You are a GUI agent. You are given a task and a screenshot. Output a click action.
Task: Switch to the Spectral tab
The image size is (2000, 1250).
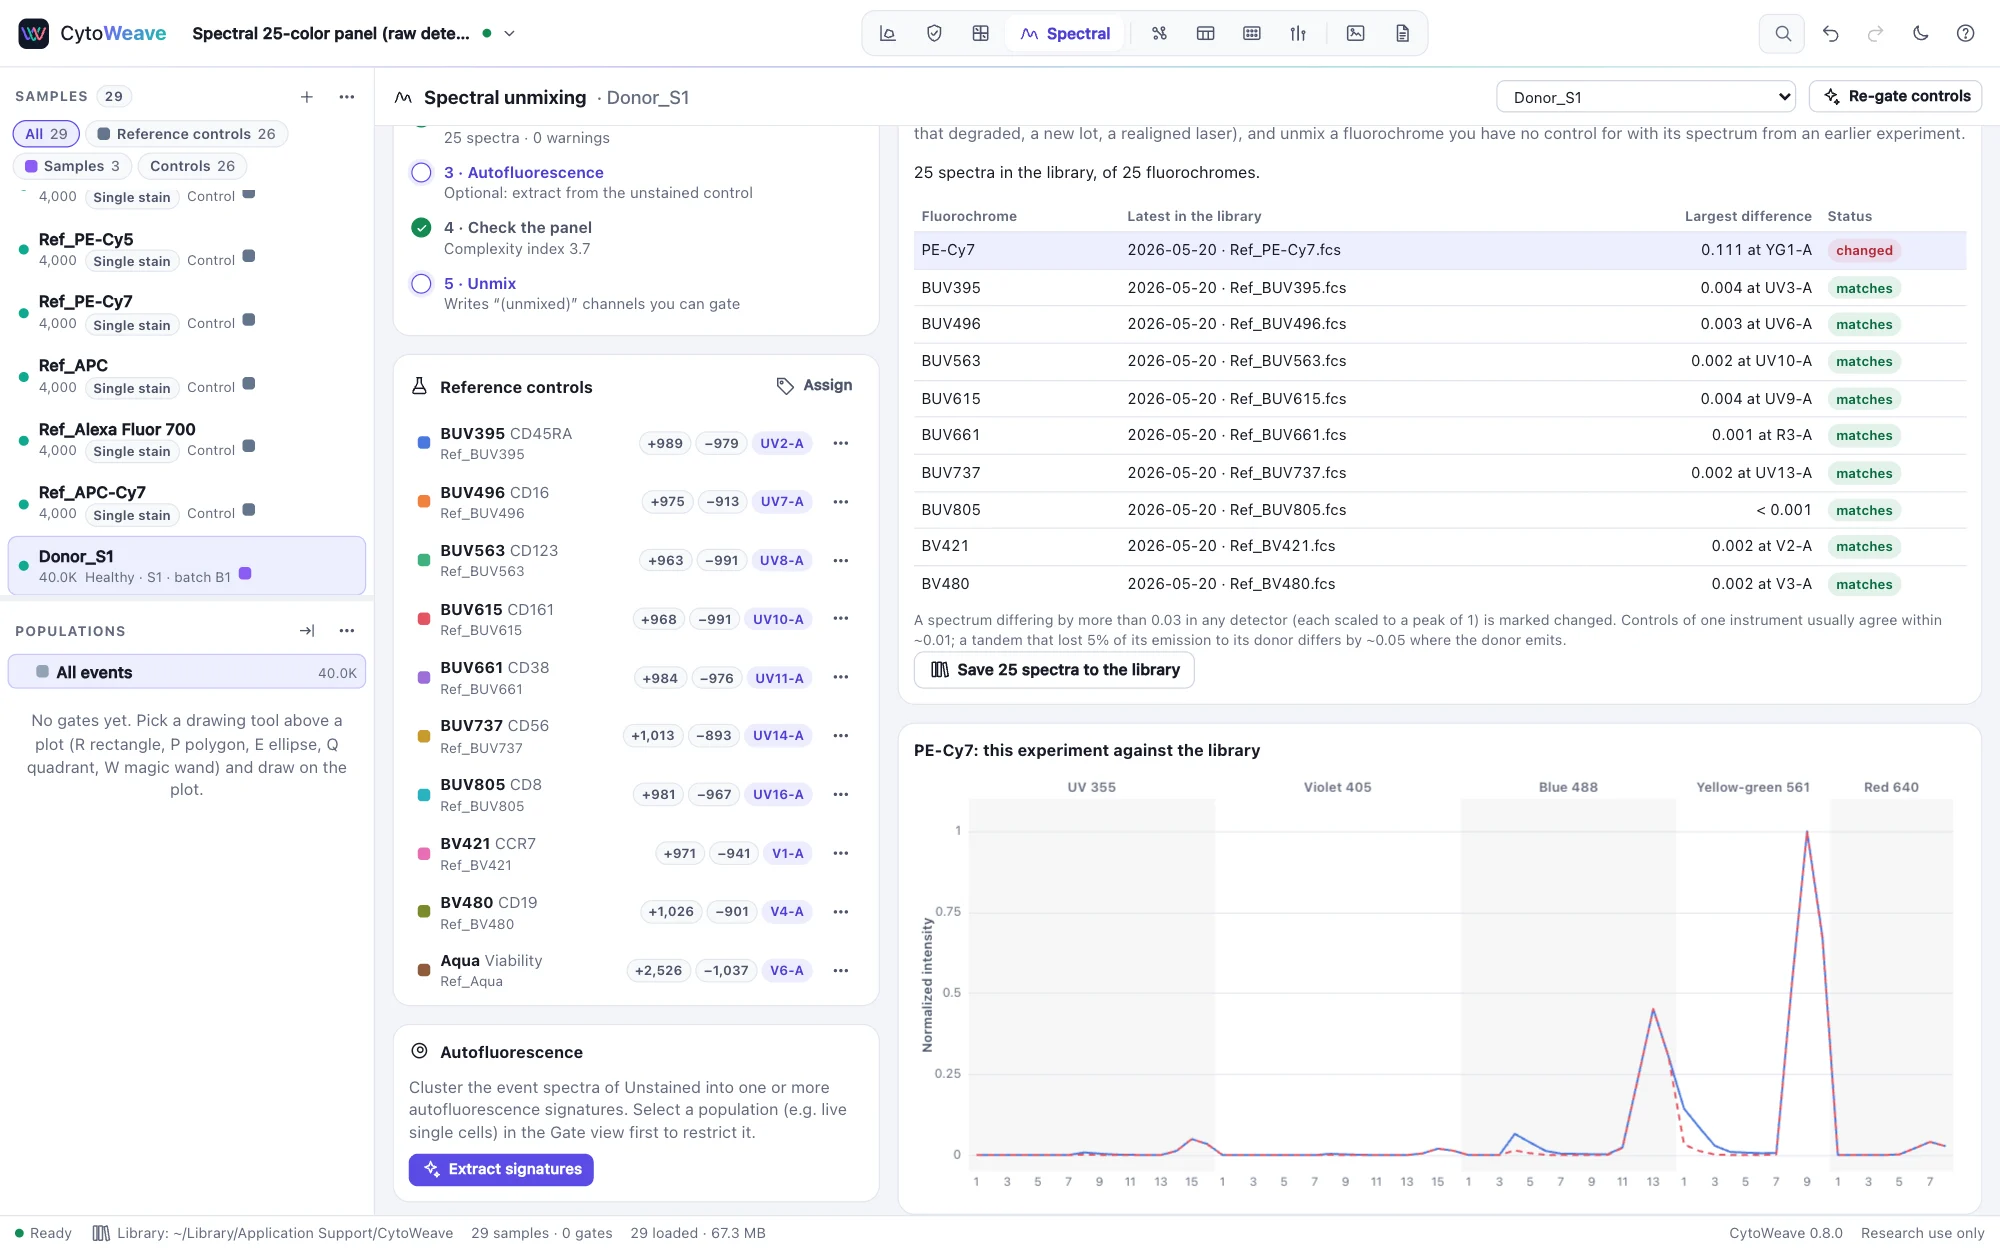coord(1065,33)
